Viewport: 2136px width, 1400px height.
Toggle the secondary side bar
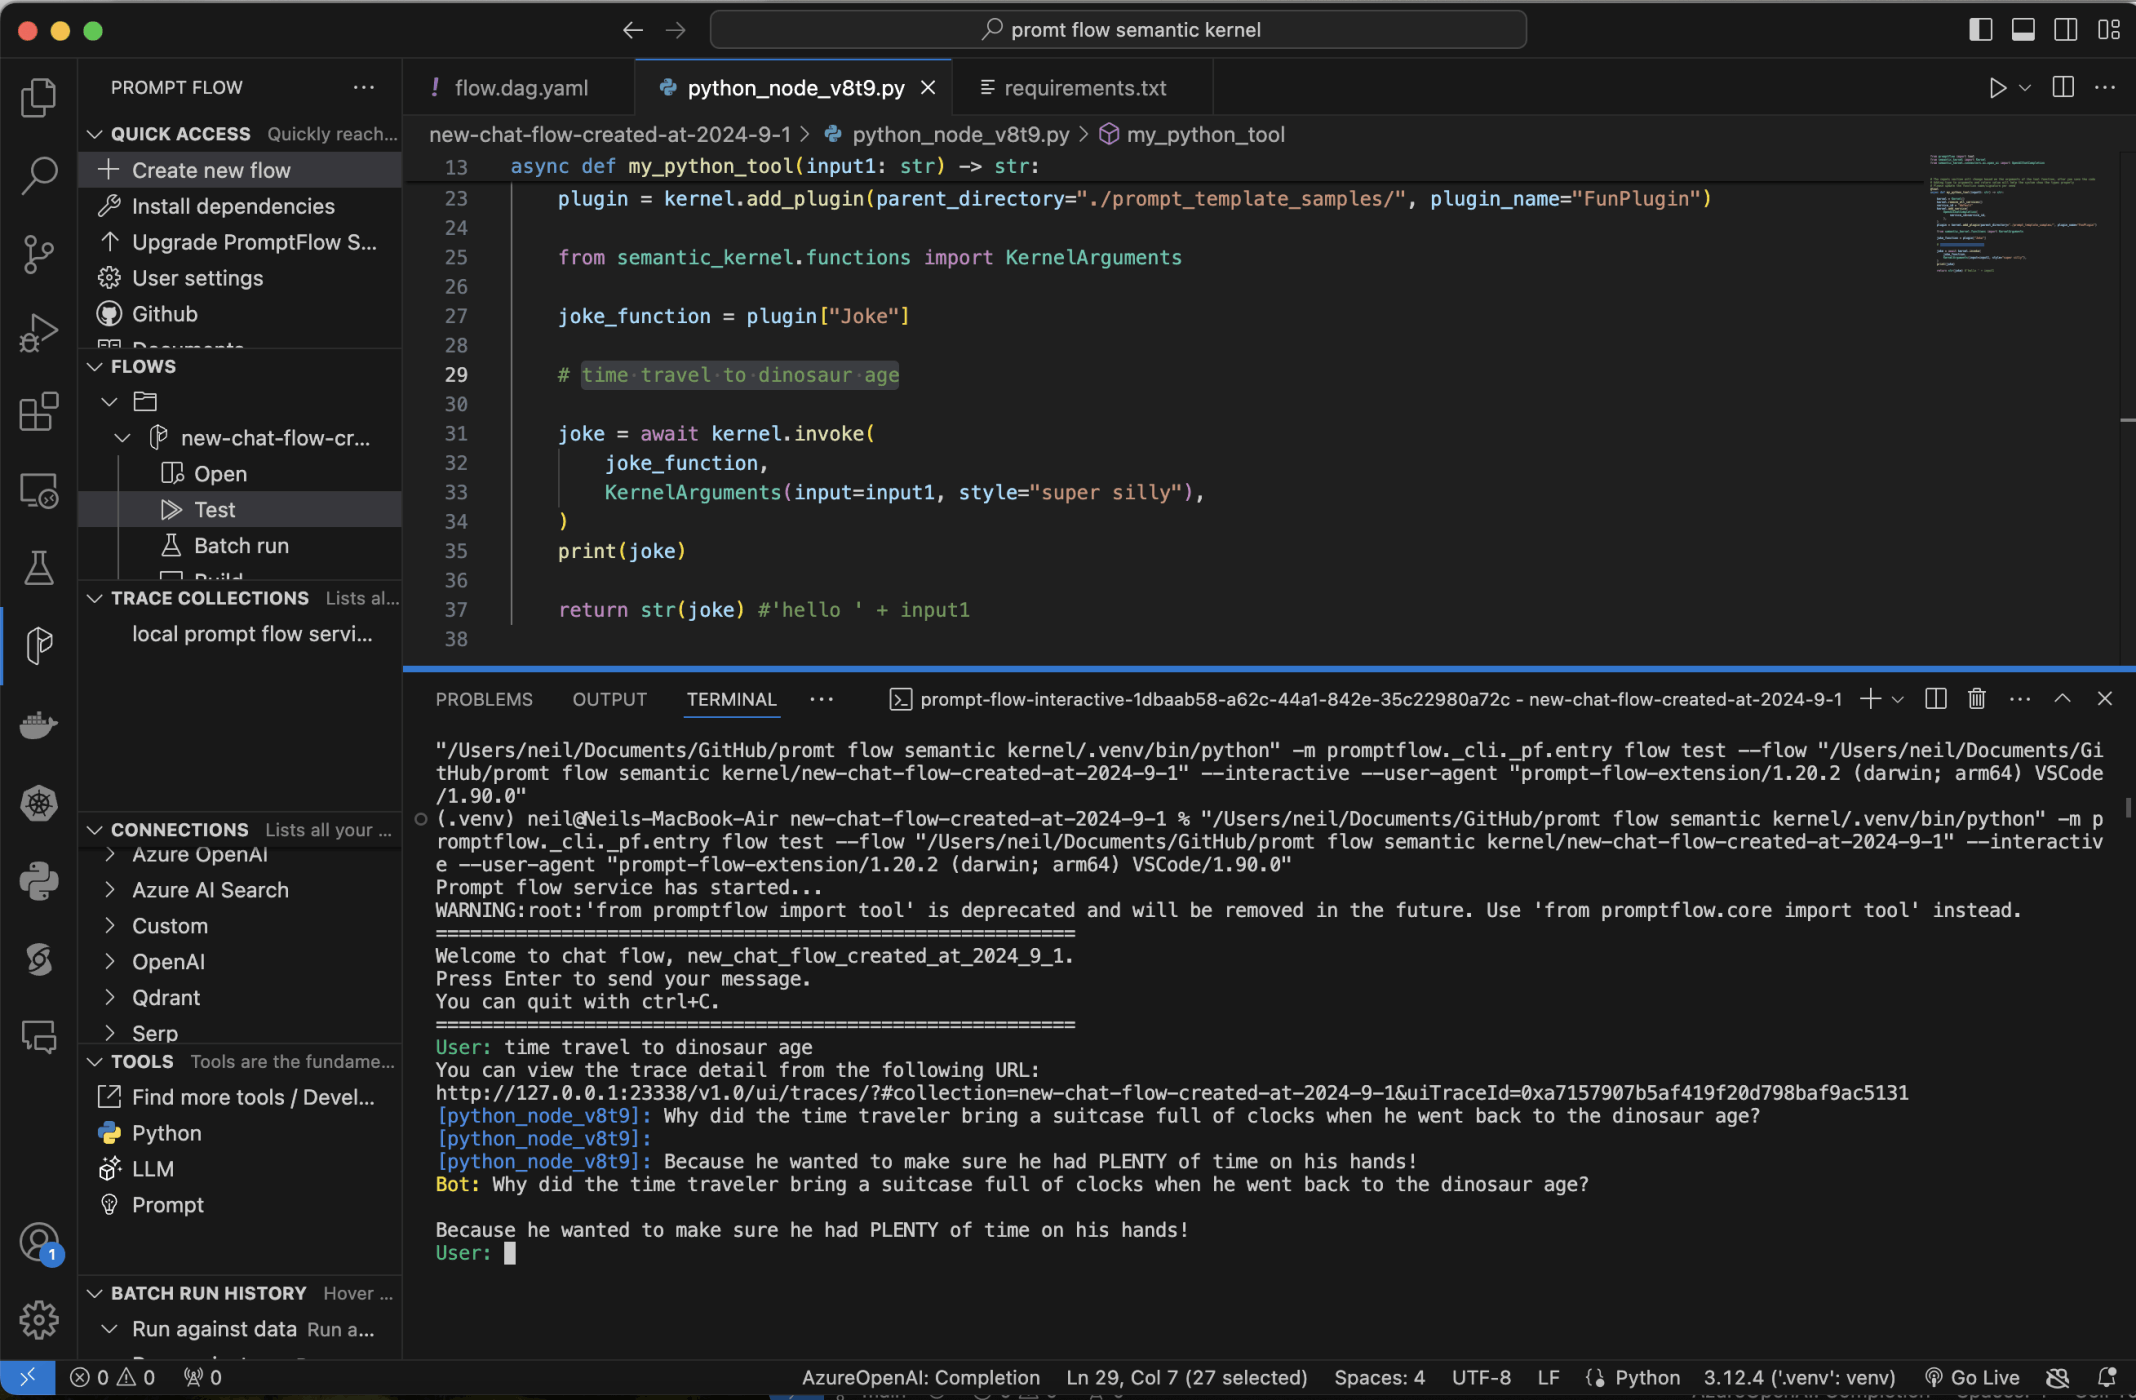[x=2066, y=30]
